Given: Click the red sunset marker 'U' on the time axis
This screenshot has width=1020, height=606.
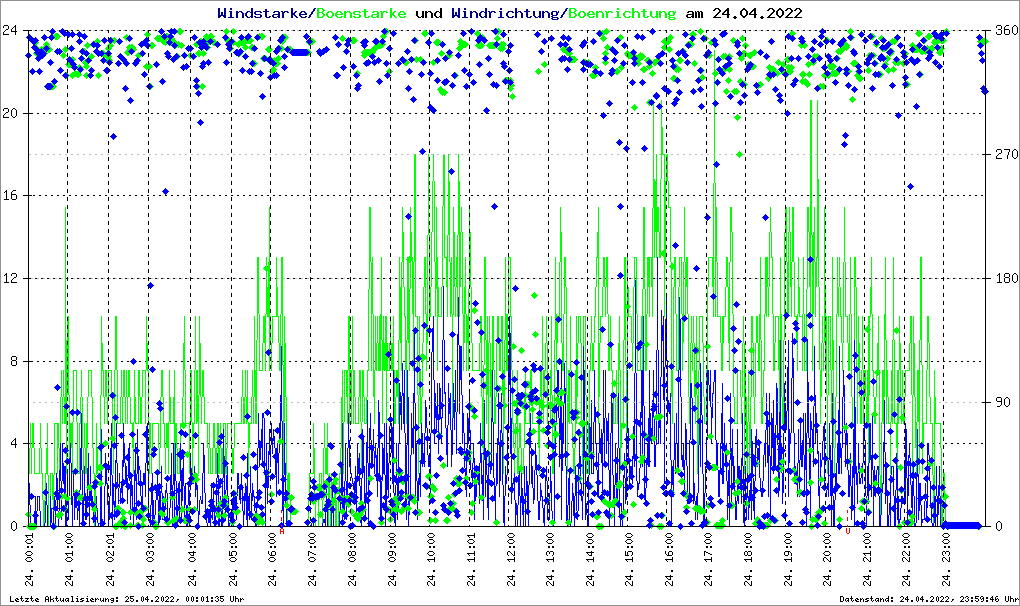Looking at the screenshot, I should [847, 532].
